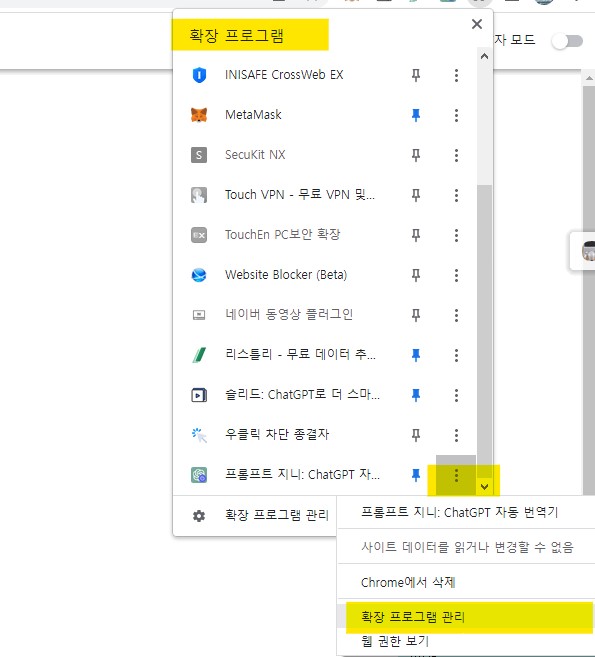This screenshot has height=657, width=595.
Task: Click the Touch VPN extension icon
Action: pos(199,195)
